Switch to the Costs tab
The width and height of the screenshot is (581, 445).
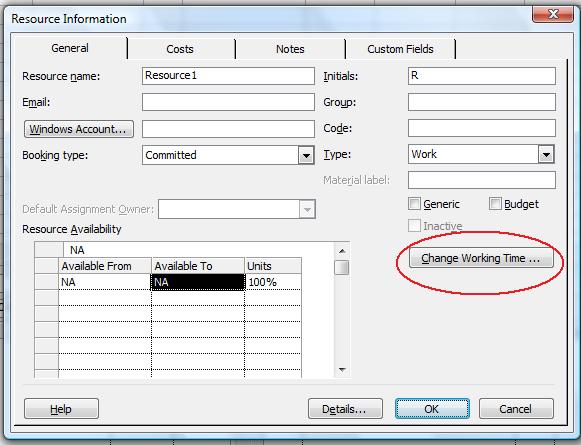pos(181,49)
